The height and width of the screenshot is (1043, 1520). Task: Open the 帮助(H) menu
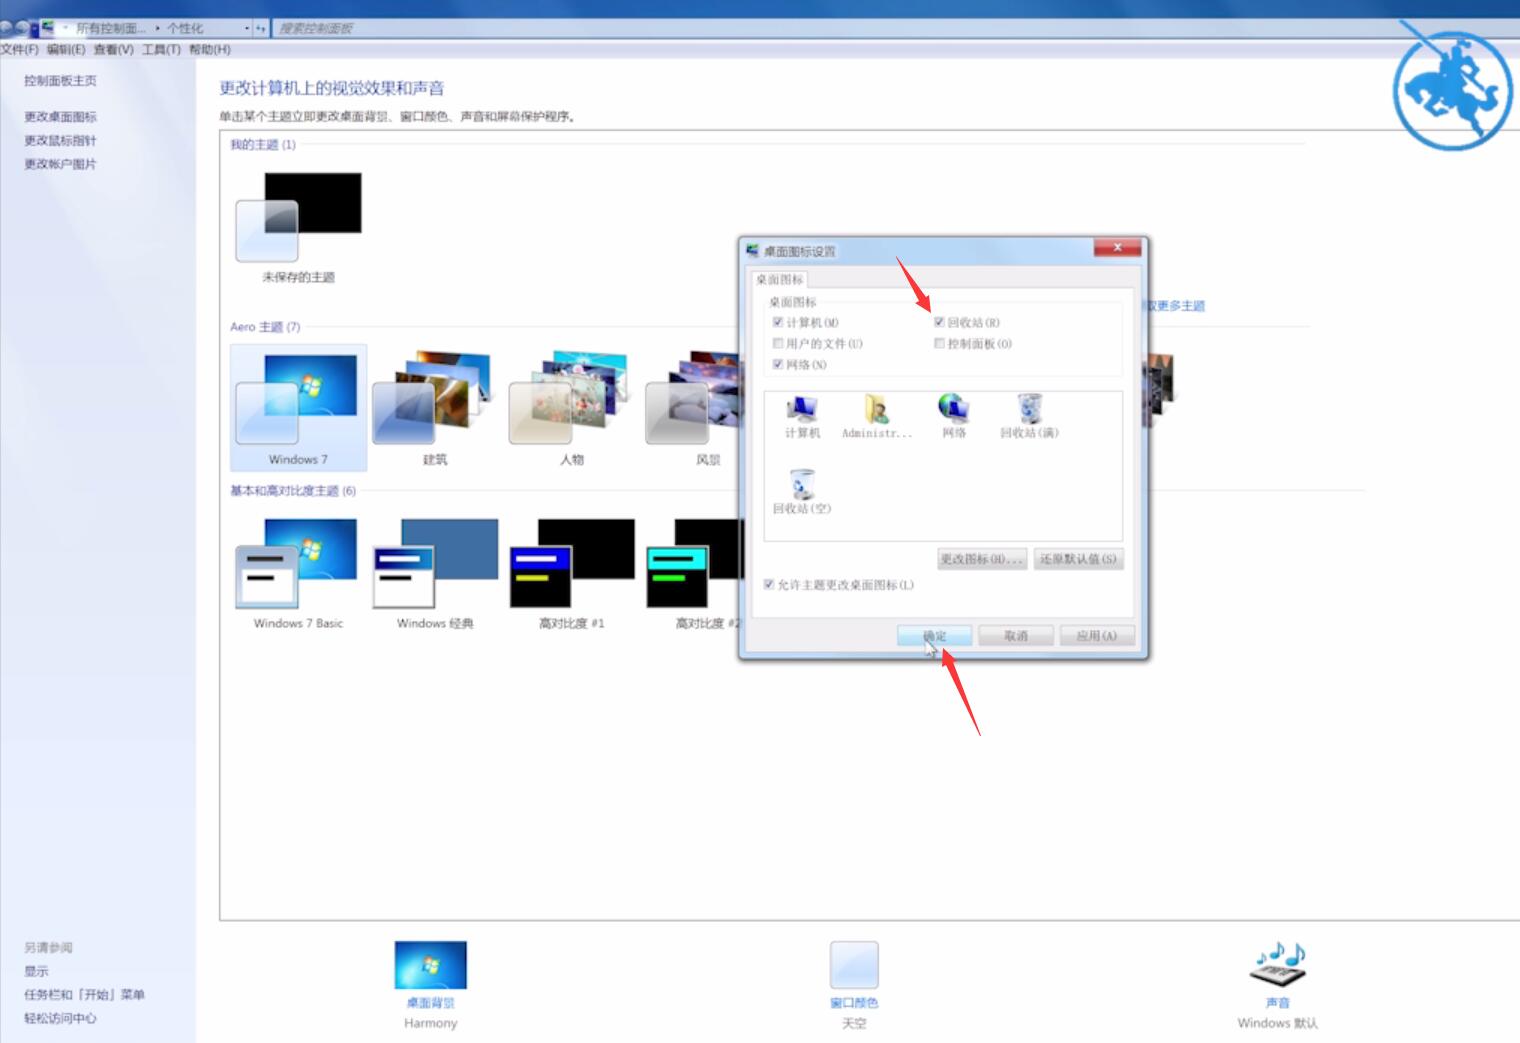(209, 49)
